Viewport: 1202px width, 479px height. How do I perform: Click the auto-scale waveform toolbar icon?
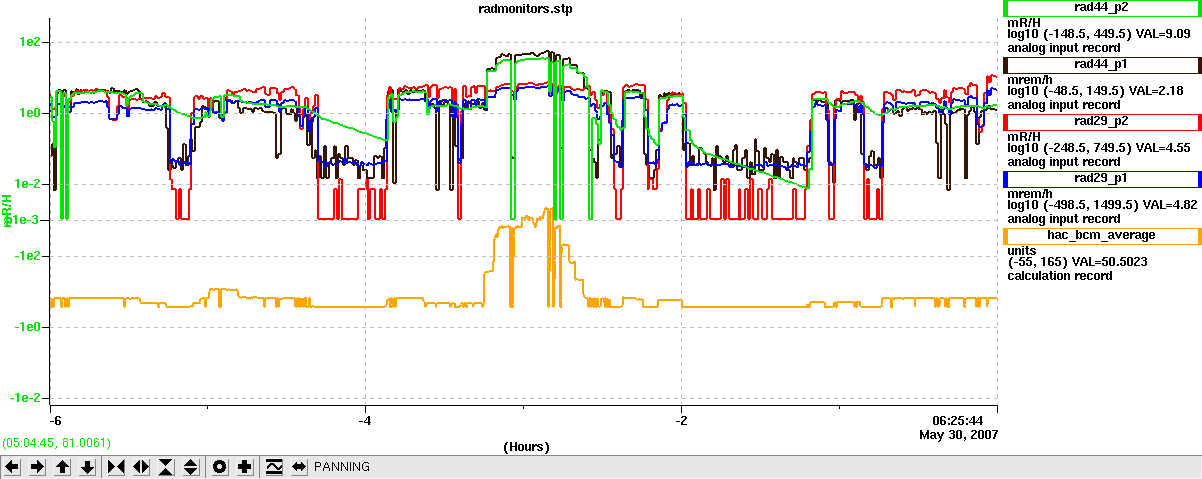pyautogui.click(x=273, y=467)
